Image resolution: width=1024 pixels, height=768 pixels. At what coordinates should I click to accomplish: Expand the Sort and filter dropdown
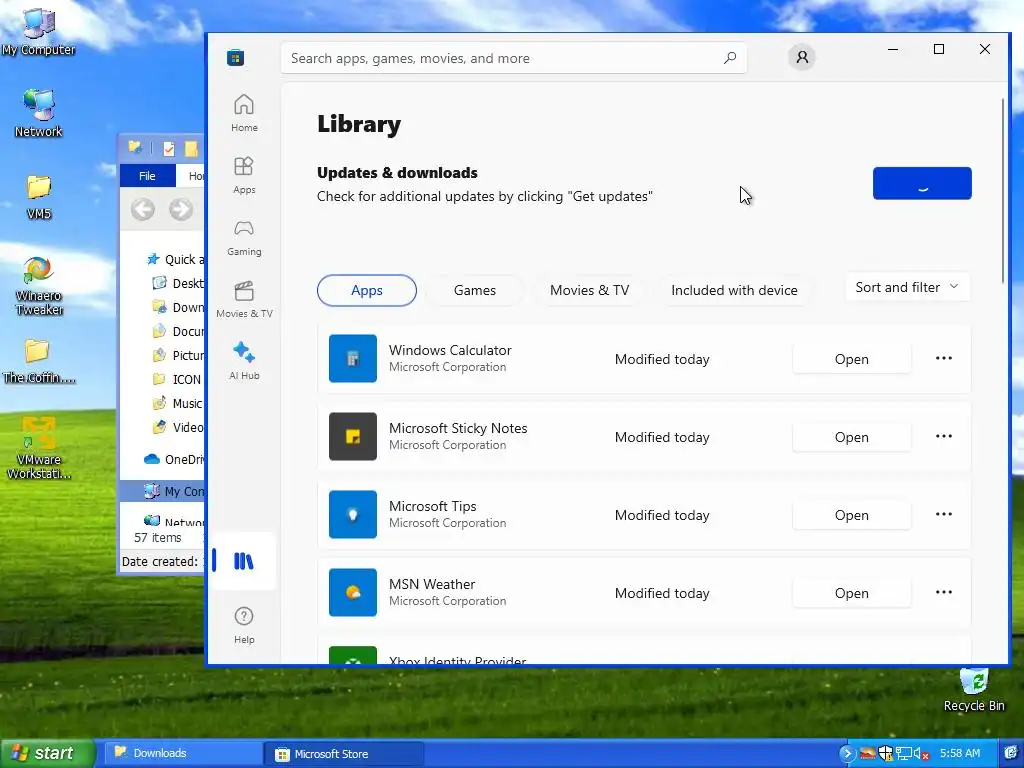point(906,287)
